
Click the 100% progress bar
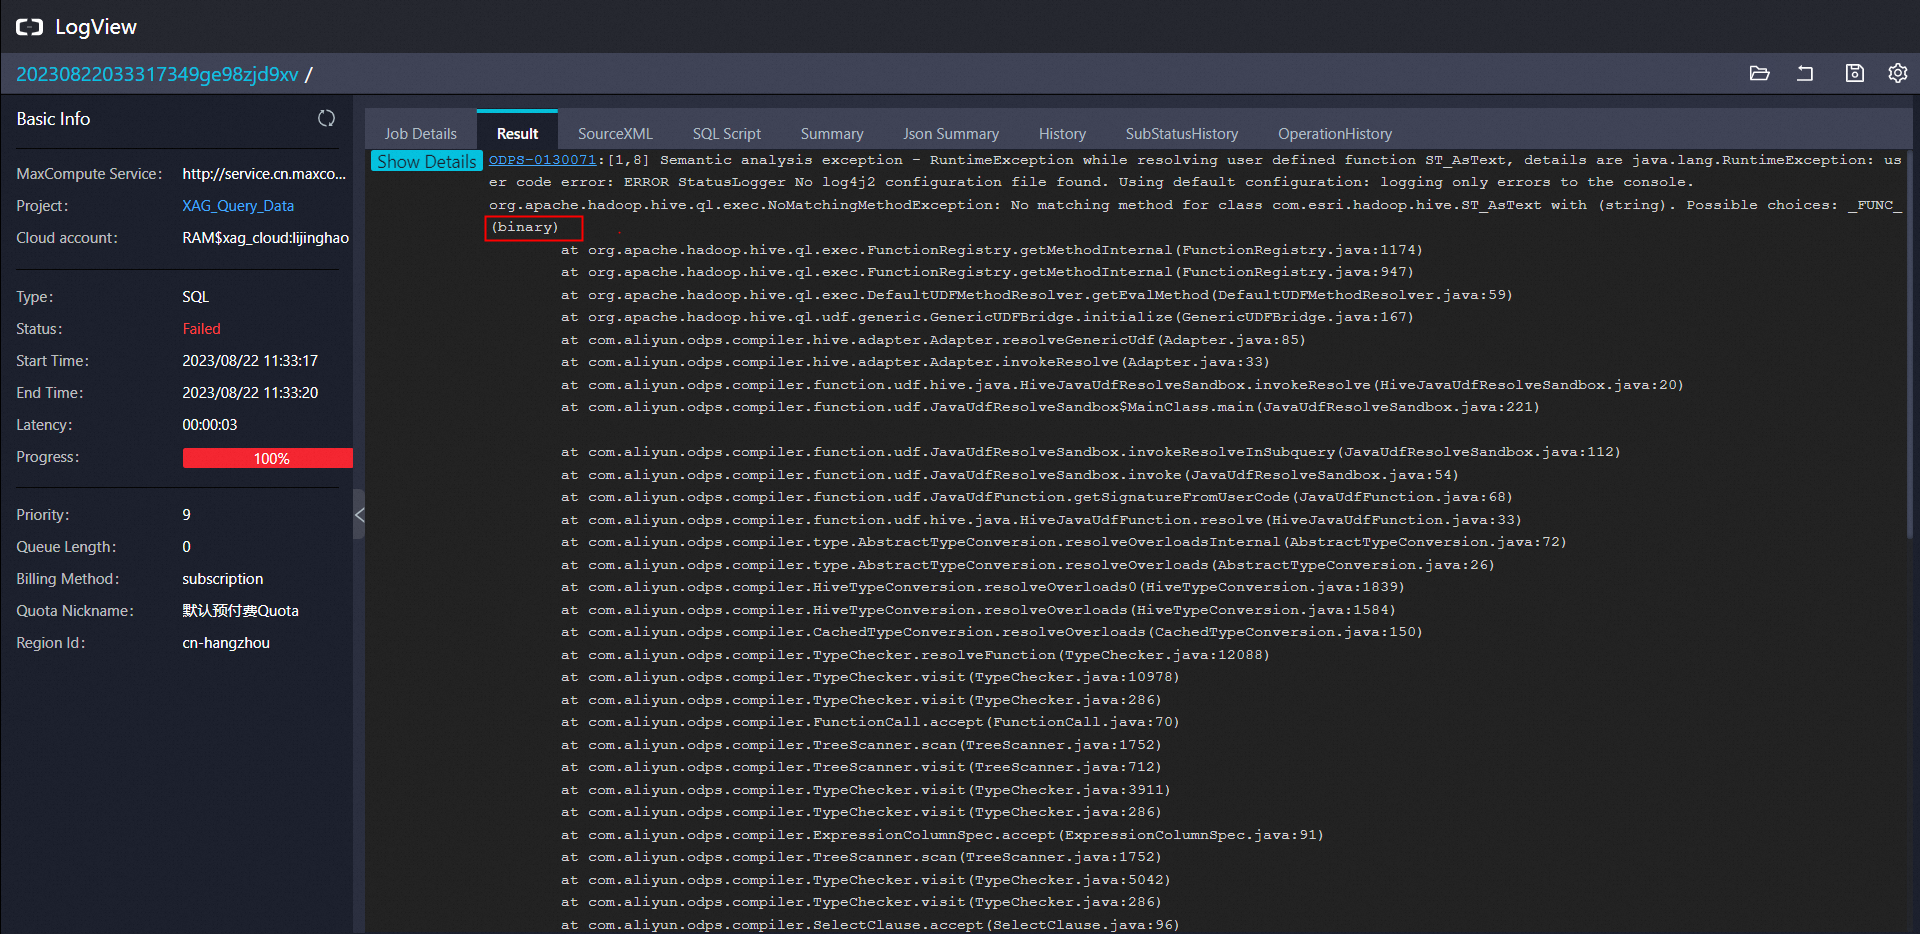tap(267, 458)
